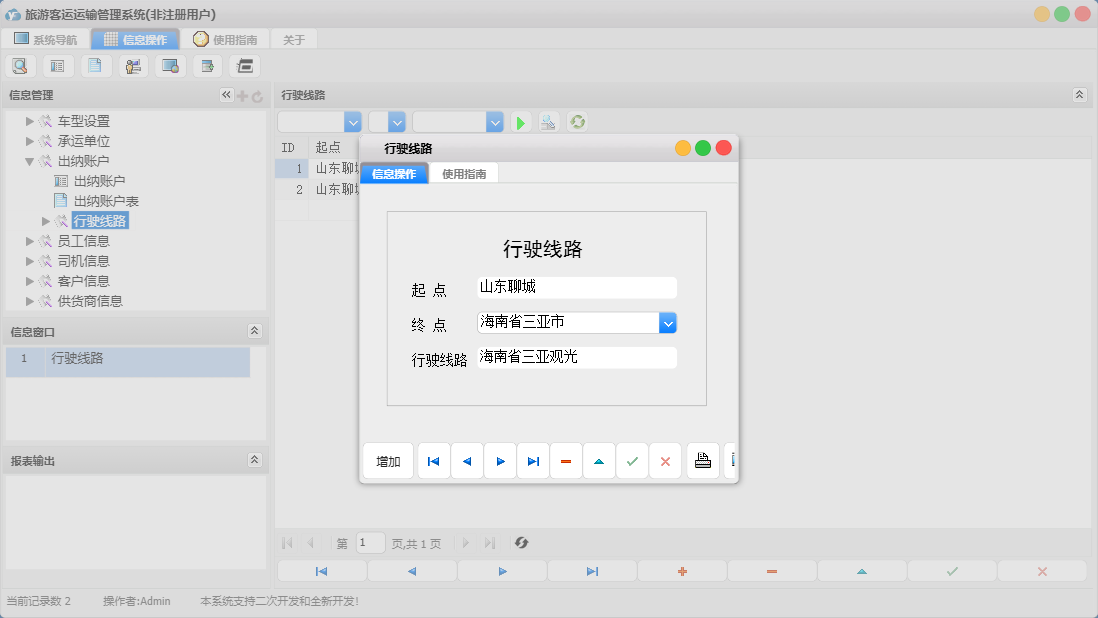Click the print icon in the dialog toolbar
The width and height of the screenshot is (1098, 618).
[x=702, y=461]
